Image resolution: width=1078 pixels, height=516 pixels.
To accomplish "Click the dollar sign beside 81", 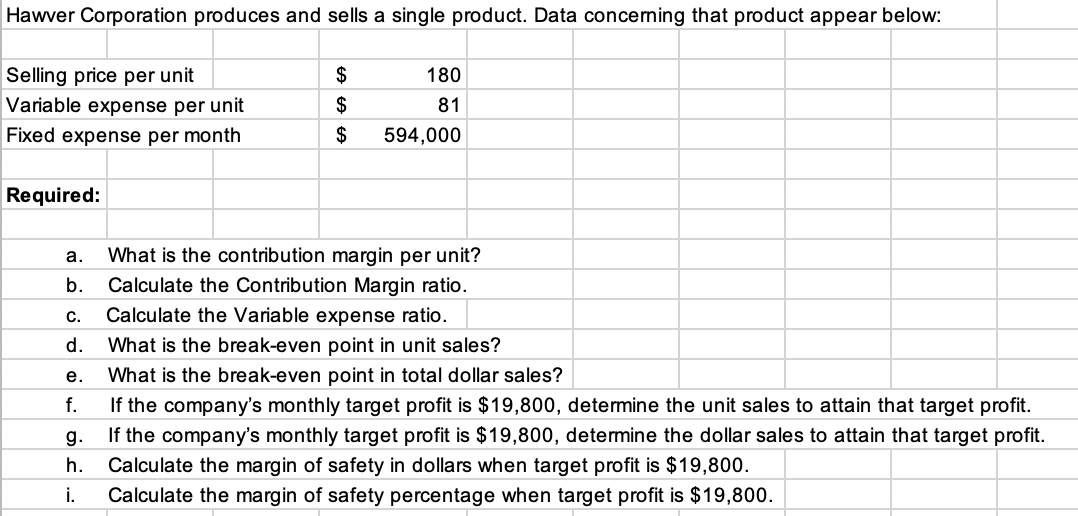I will coord(340,105).
